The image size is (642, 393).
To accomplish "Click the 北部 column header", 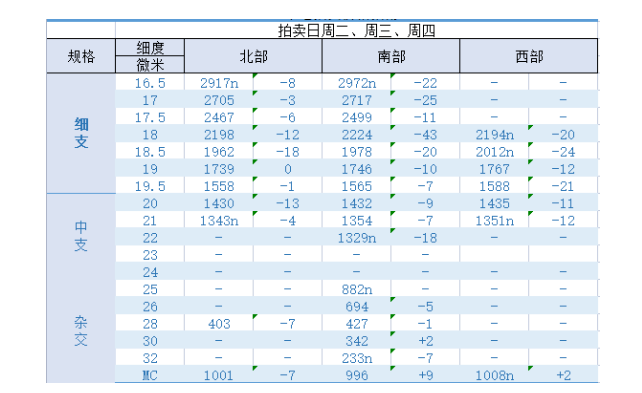I will [x=253, y=56].
